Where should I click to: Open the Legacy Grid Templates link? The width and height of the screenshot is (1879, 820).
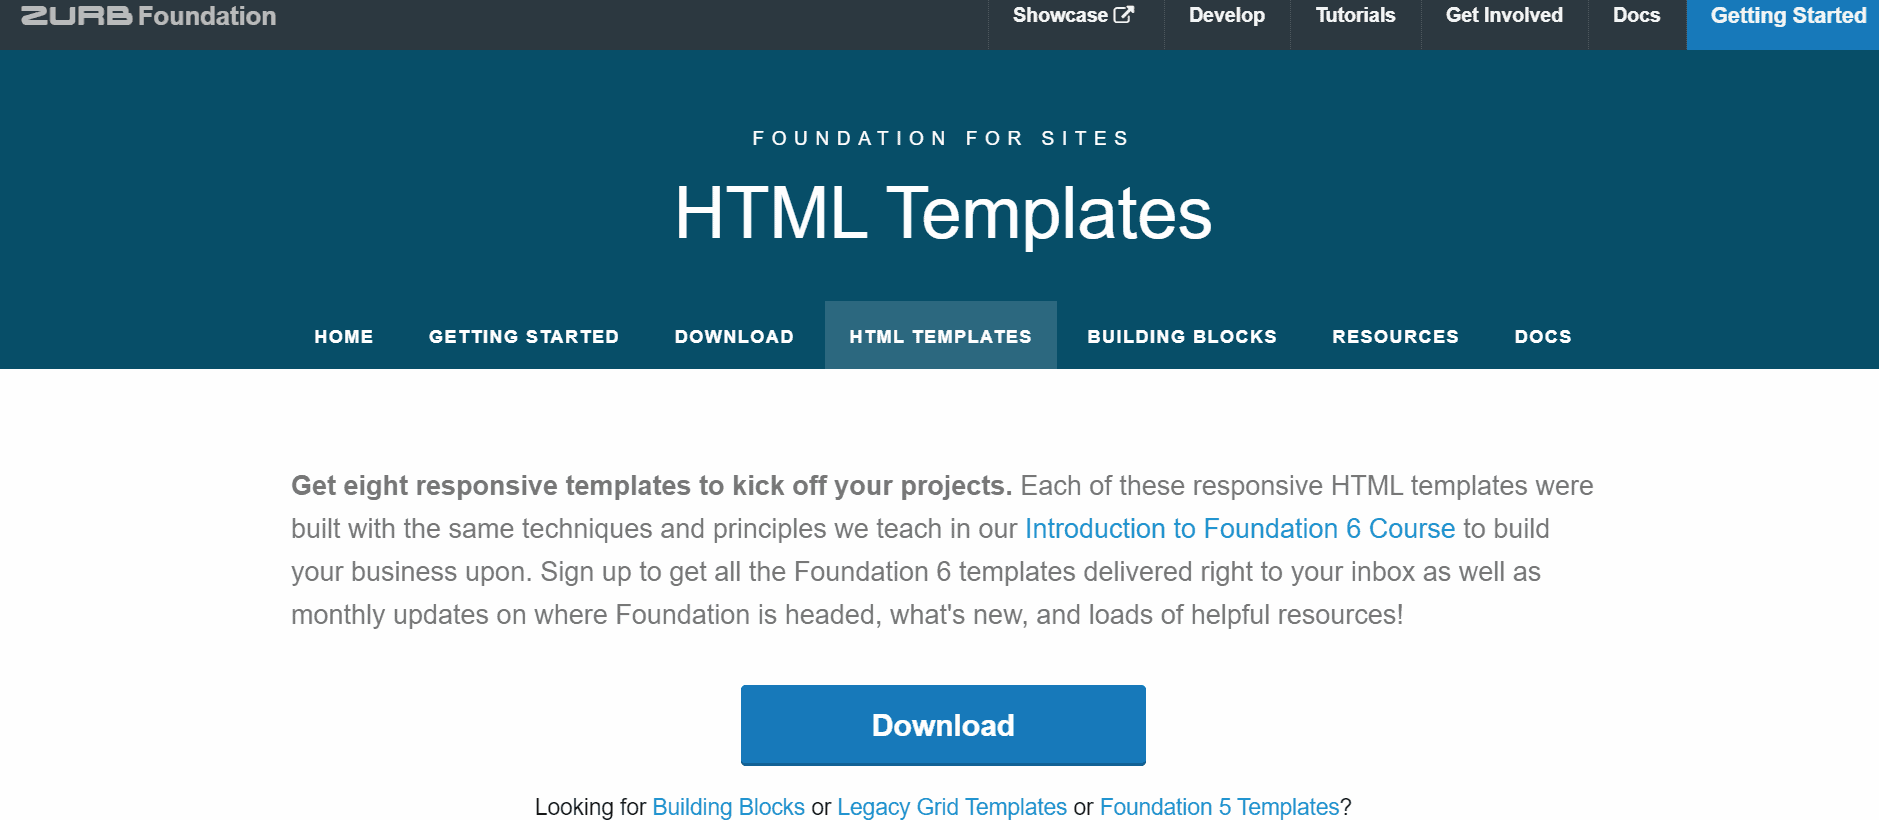952,806
